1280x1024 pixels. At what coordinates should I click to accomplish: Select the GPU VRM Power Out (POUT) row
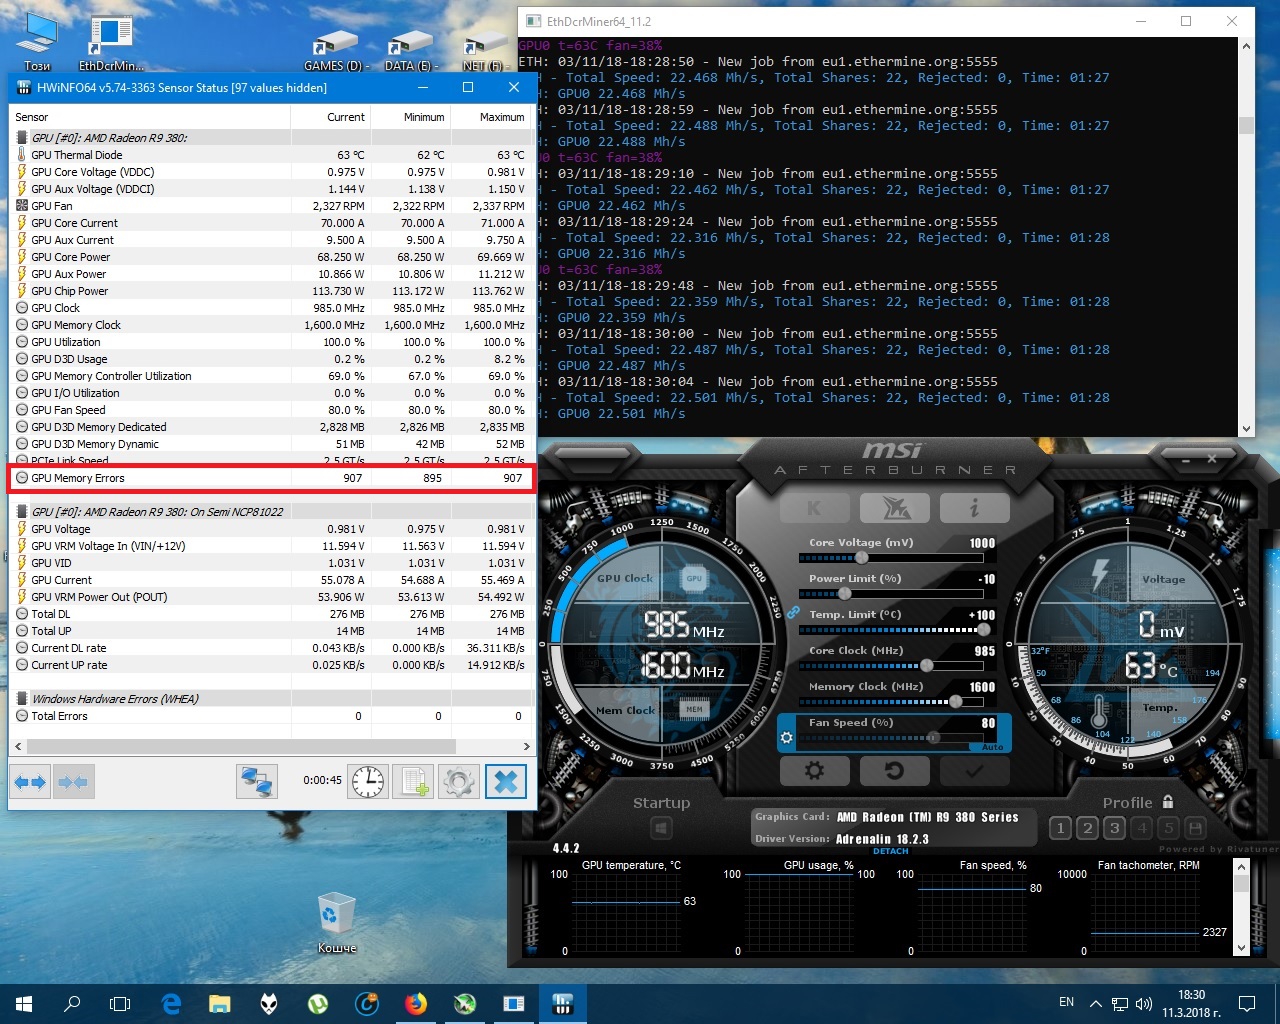click(x=270, y=597)
